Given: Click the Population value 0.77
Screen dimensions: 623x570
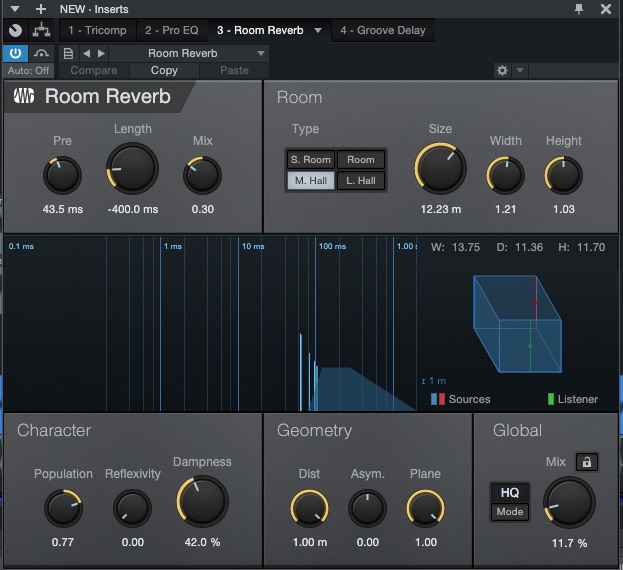Looking at the screenshot, I should click(63, 542).
